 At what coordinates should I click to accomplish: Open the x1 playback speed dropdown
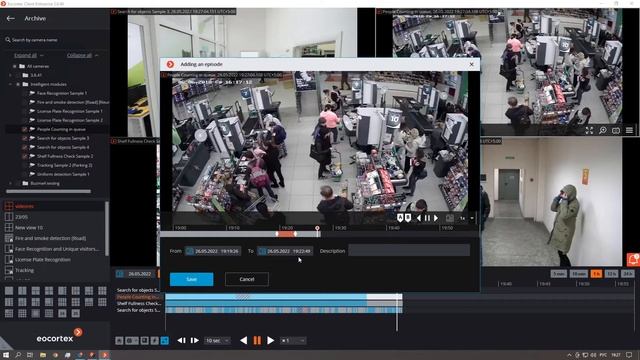coord(293,340)
